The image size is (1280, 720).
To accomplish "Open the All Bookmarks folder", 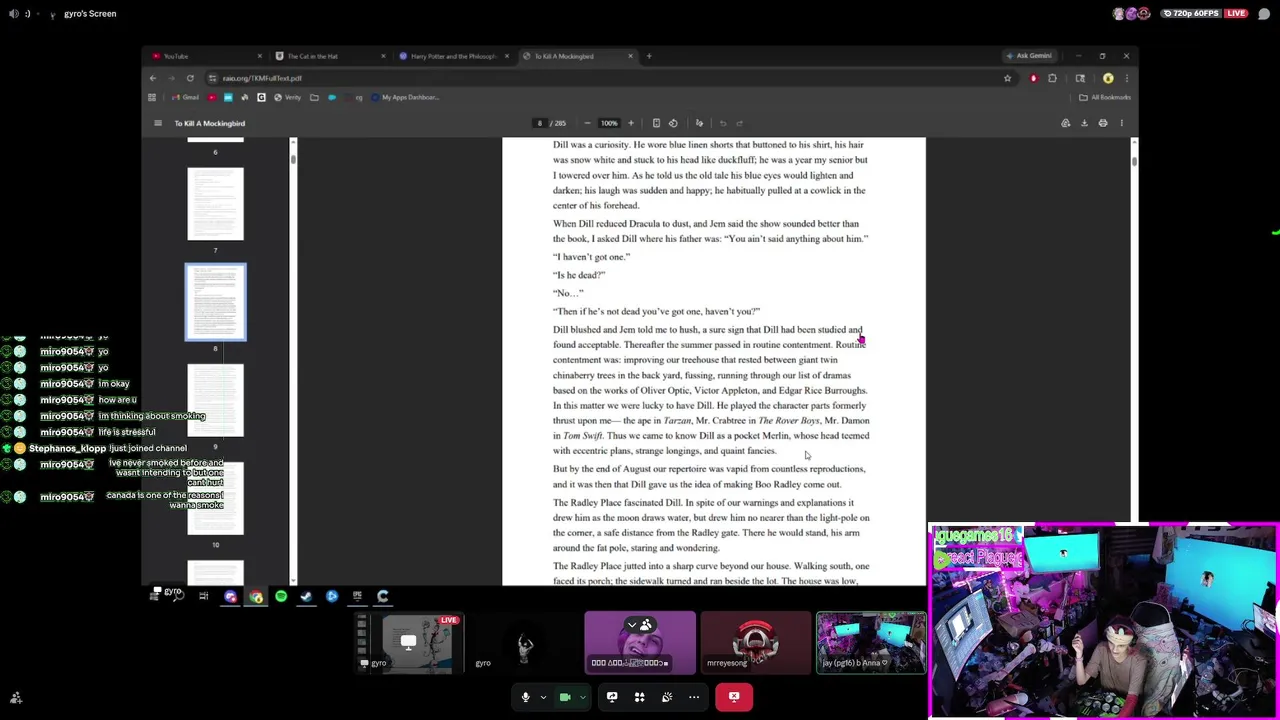I will [x=1105, y=97].
